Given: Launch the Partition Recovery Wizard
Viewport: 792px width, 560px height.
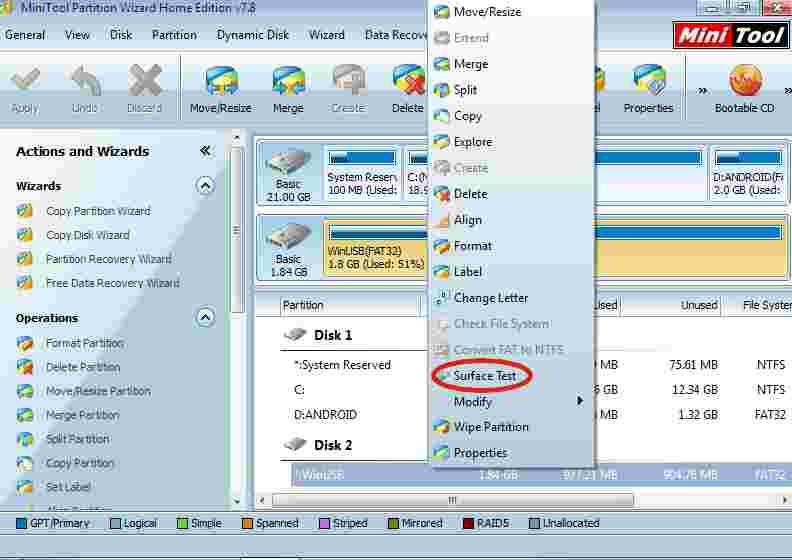Looking at the screenshot, I should tap(109, 259).
